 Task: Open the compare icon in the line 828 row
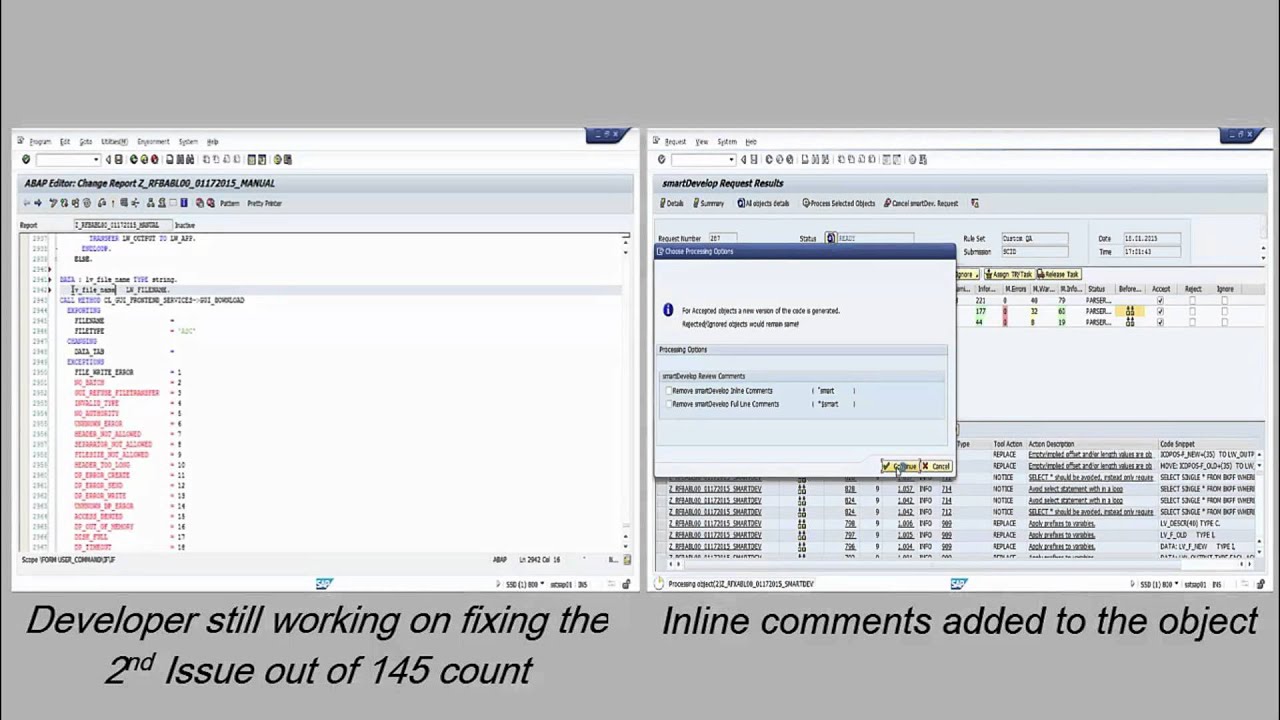pos(802,489)
